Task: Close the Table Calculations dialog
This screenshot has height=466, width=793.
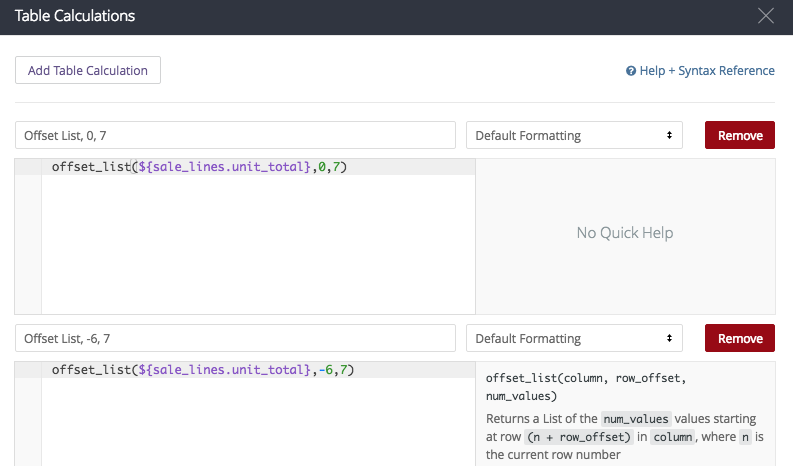Action: [x=766, y=16]
